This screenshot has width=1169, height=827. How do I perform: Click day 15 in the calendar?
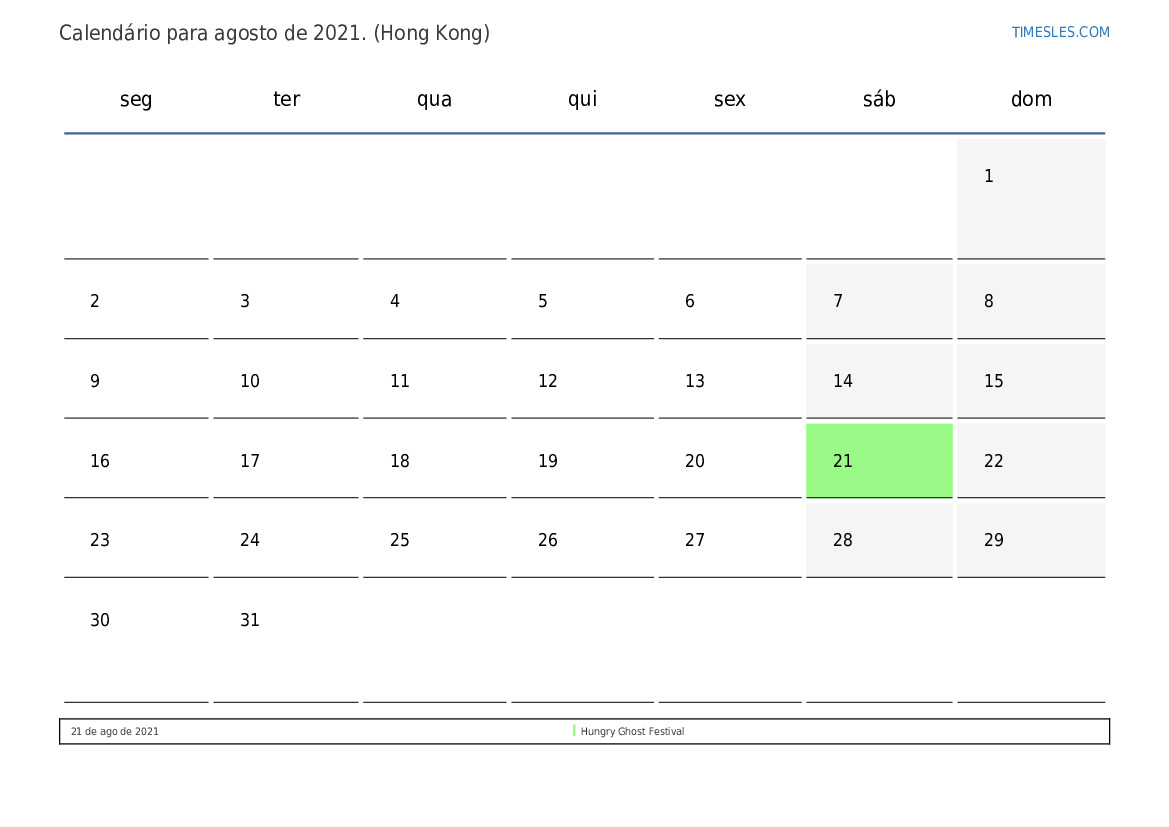1031,381
